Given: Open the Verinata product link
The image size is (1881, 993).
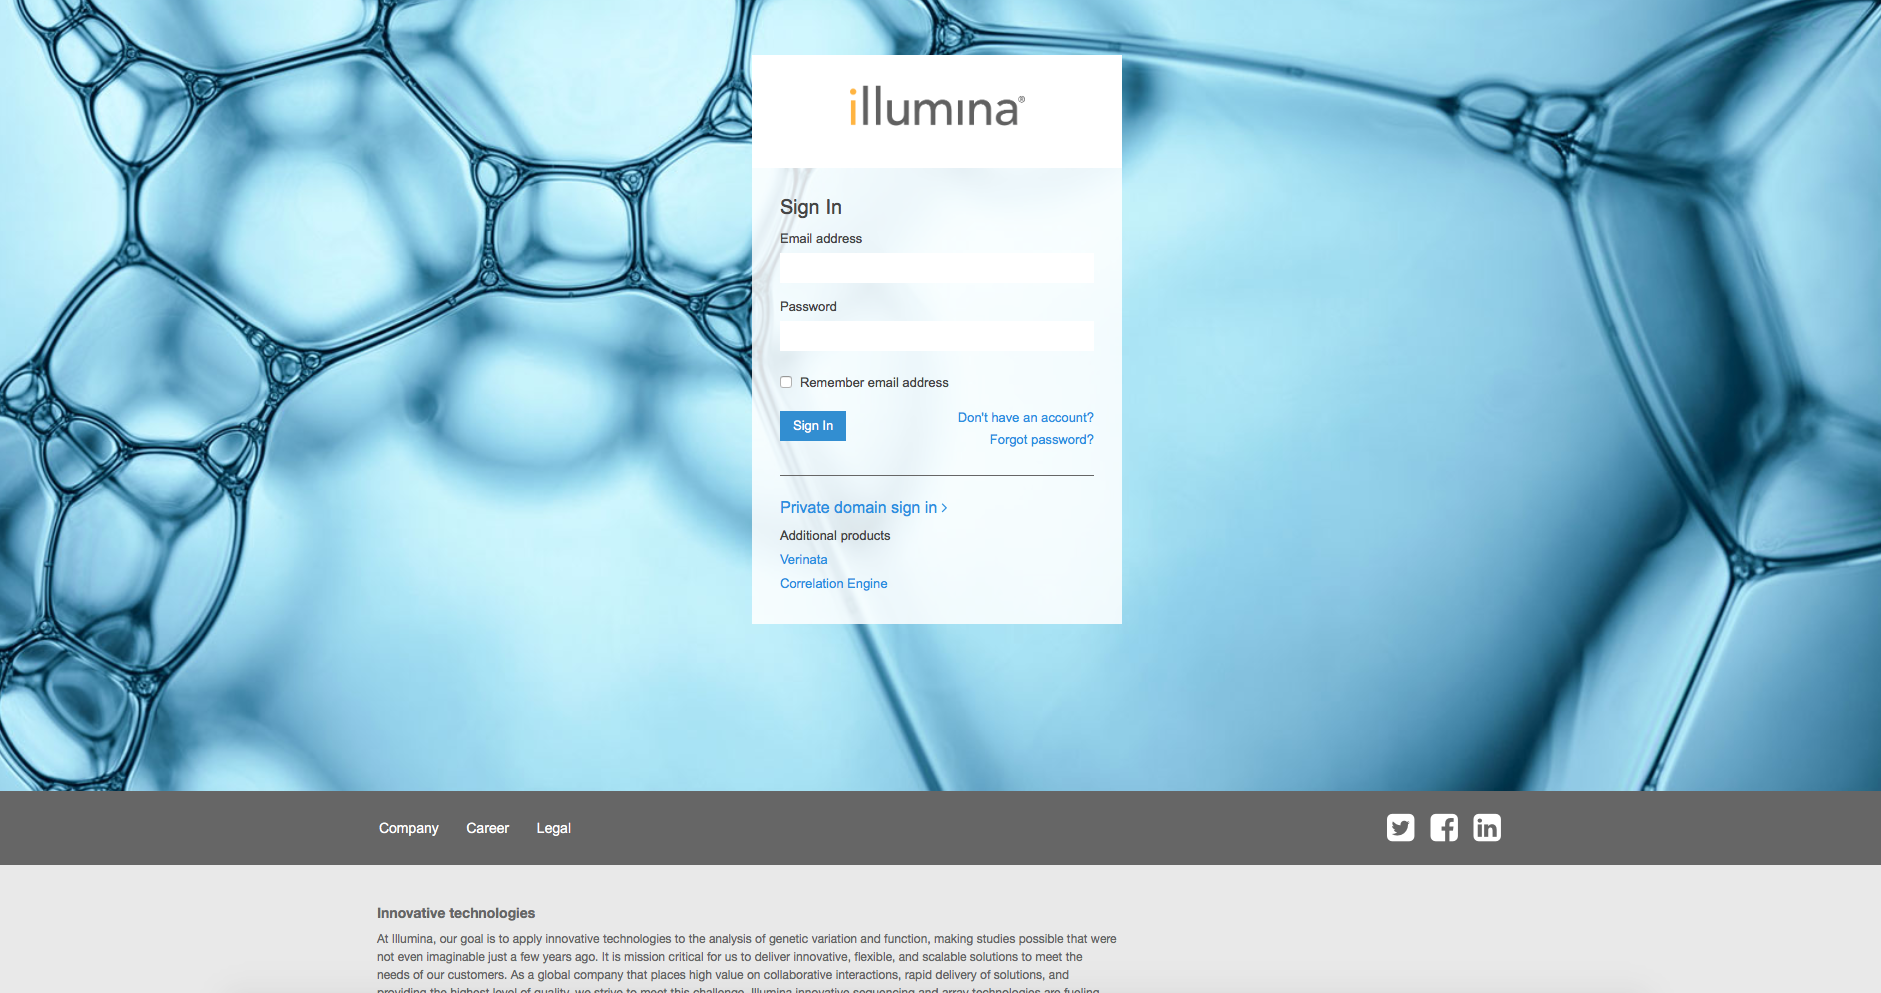Looking at the screenshot, I should click(804, 560).
